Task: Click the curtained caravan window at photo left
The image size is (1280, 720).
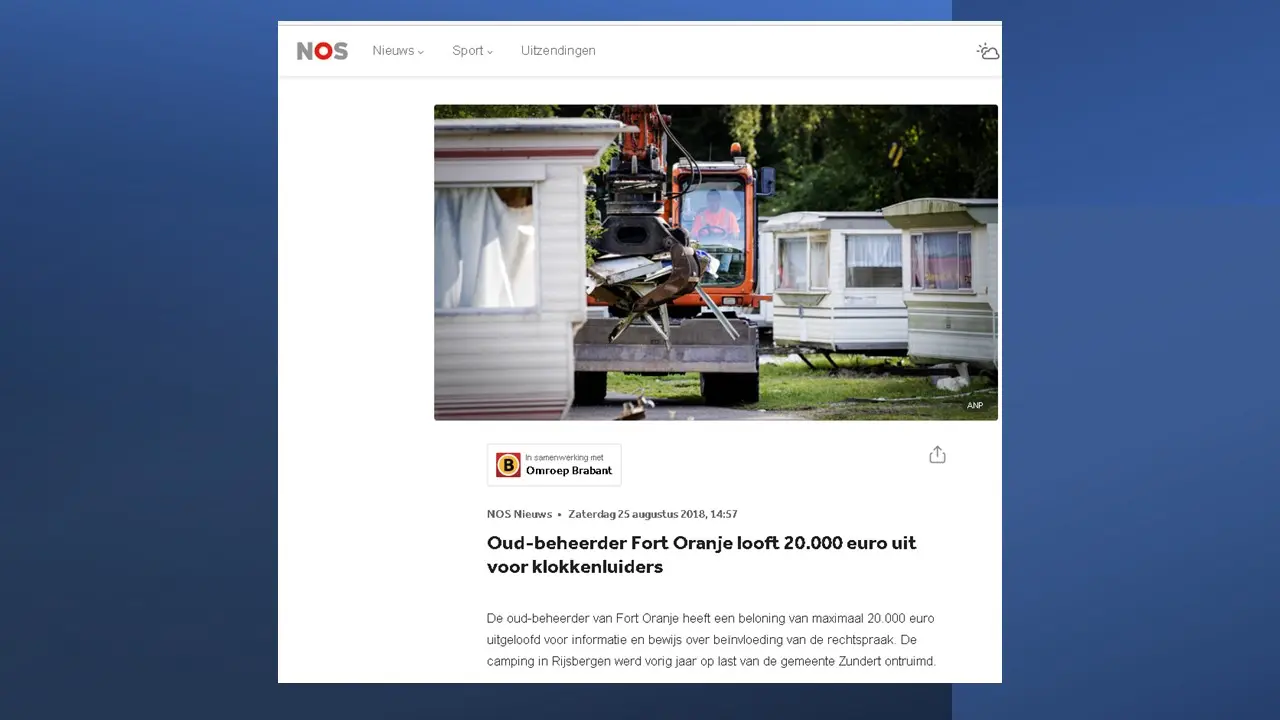Action: pos(486,247)
